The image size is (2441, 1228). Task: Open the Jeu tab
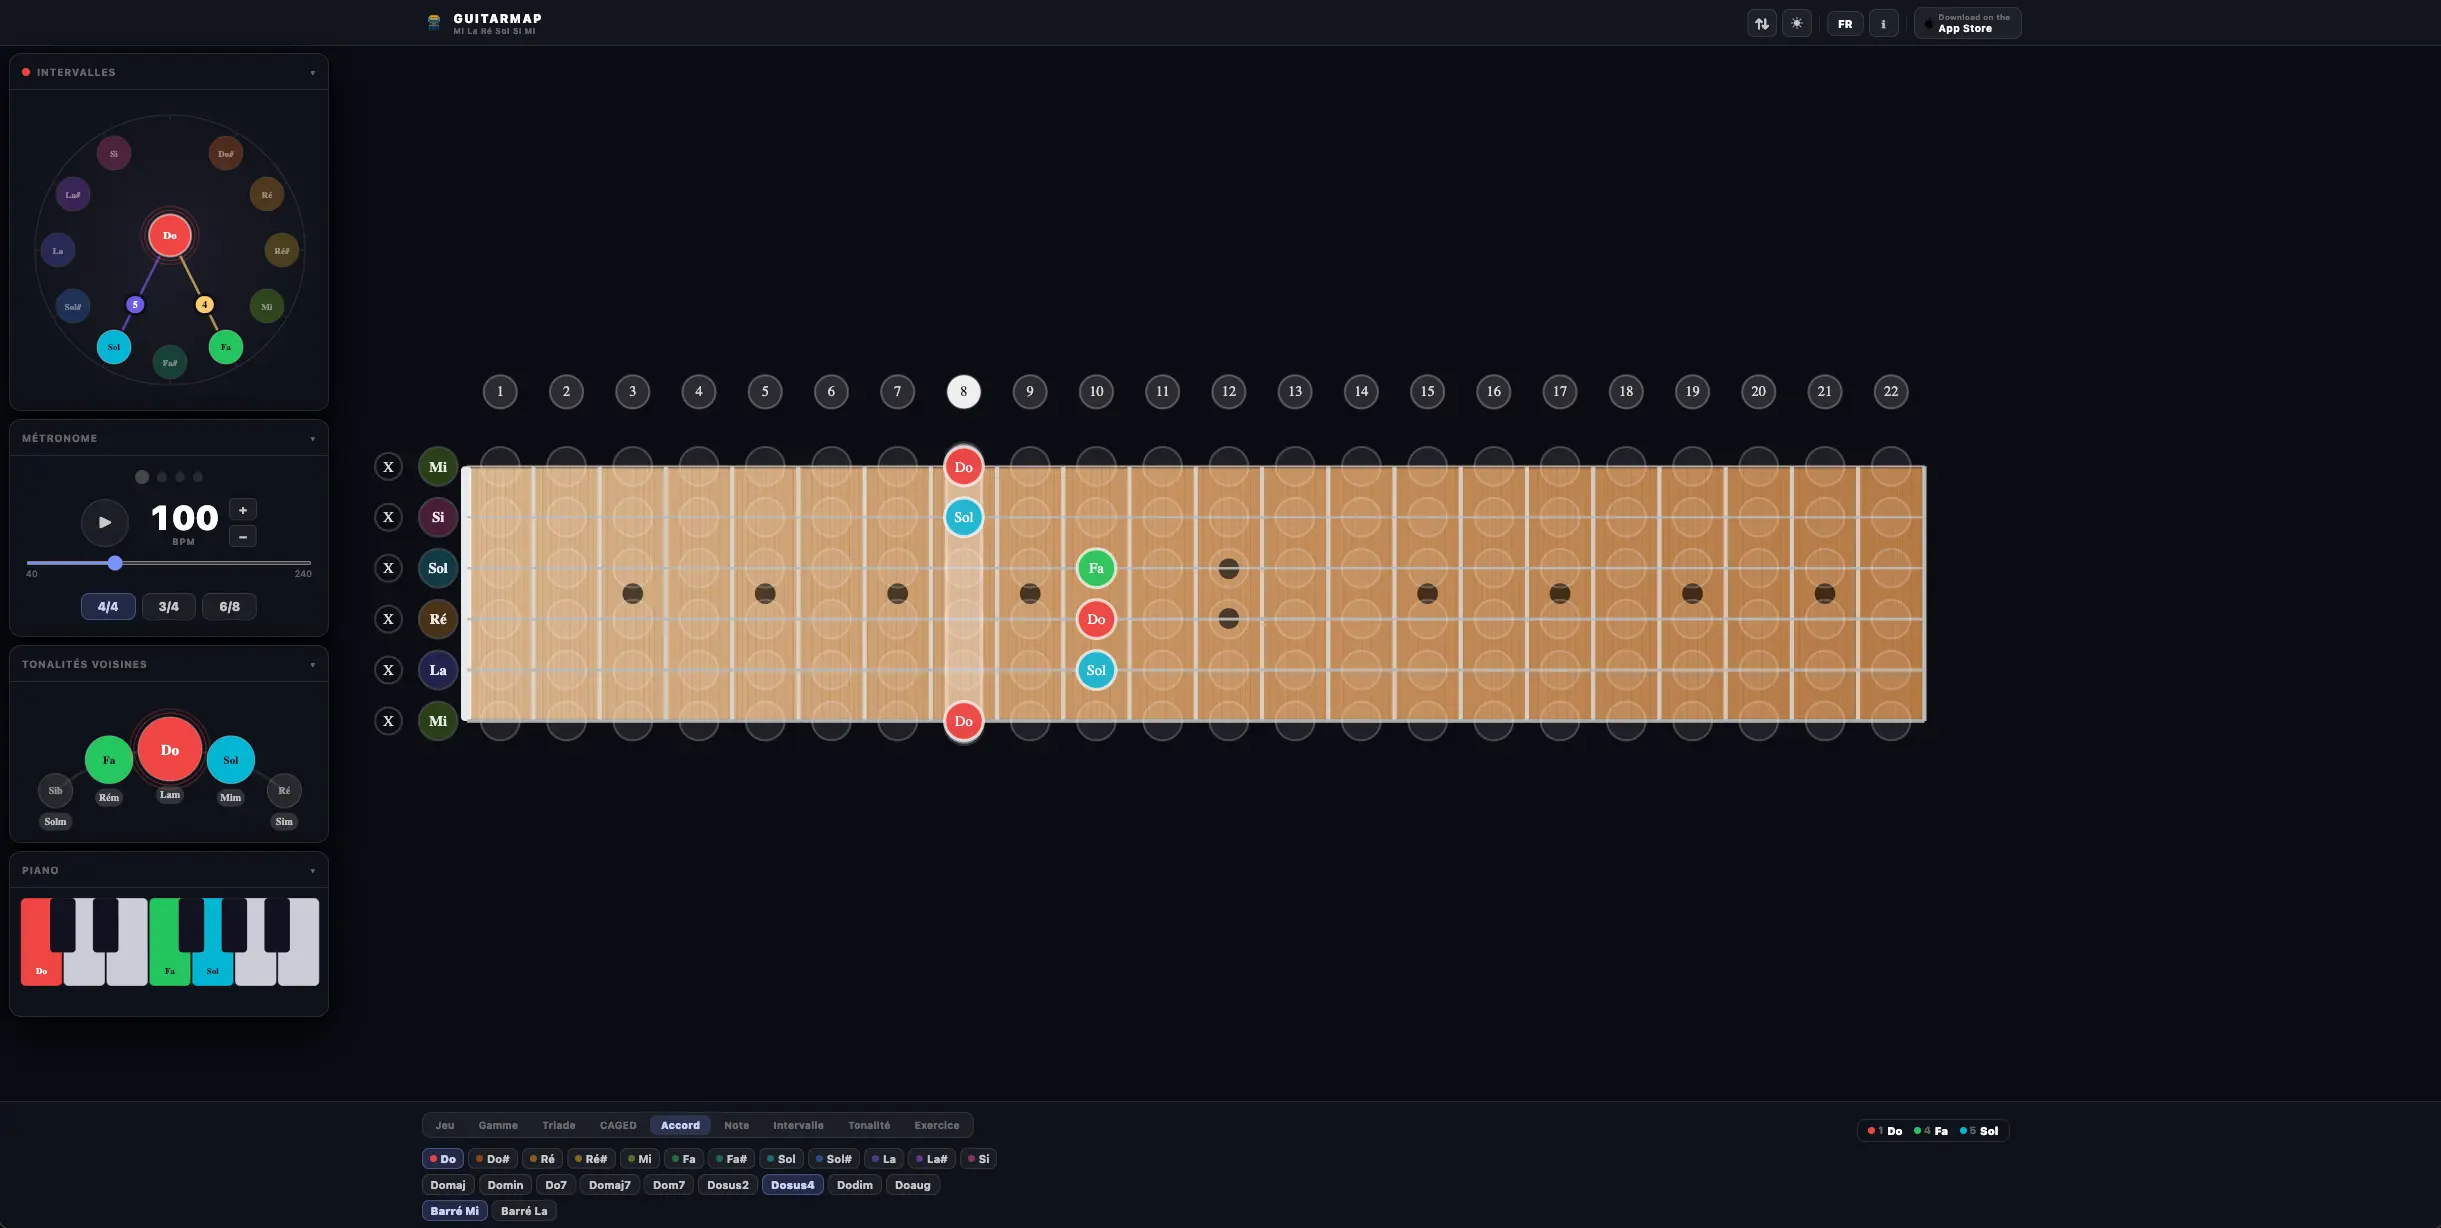(445, 1125)
